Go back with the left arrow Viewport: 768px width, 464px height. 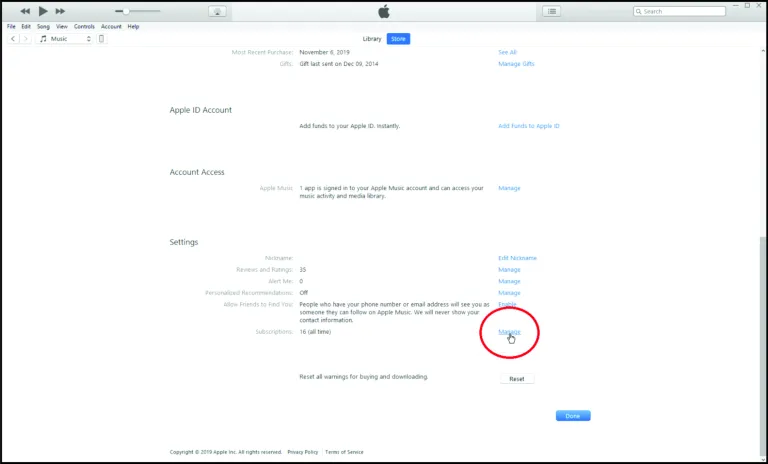(13, 38)
